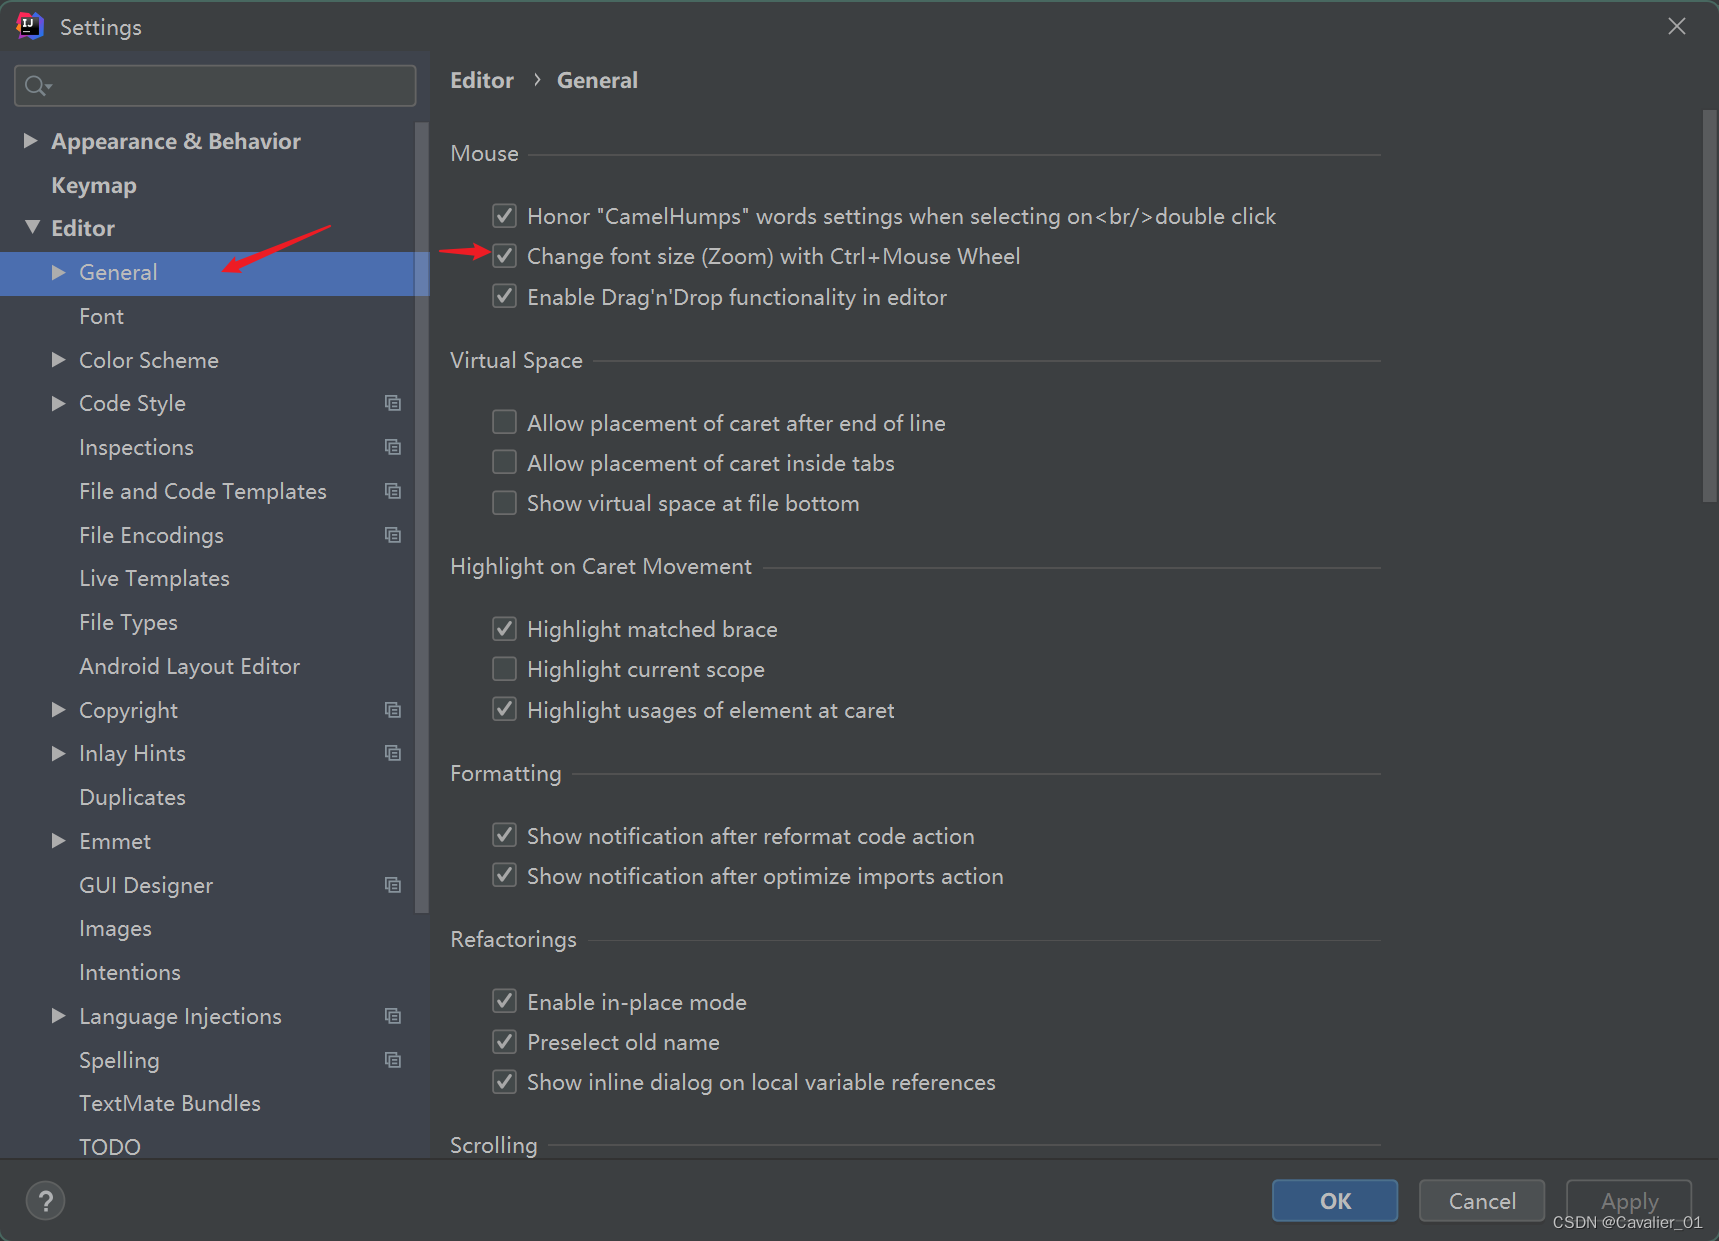Enable caret placement inside tabs
Image resolution: width=1719 pixels, height=1241 pixels.
(x=505, y=462)
